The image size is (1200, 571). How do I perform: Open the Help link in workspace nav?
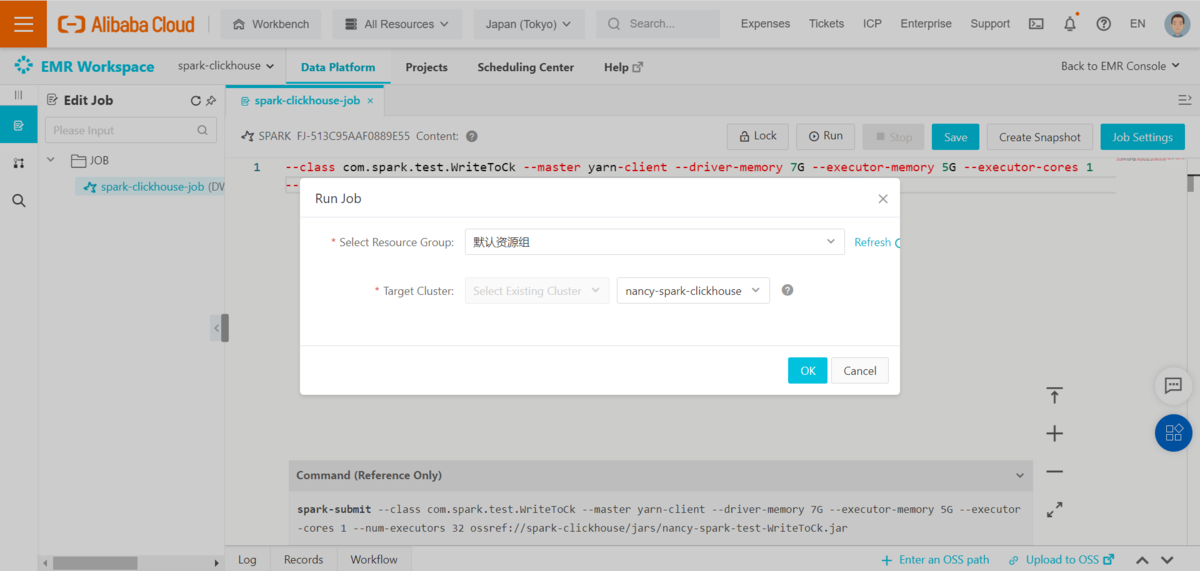coord(623,67)
